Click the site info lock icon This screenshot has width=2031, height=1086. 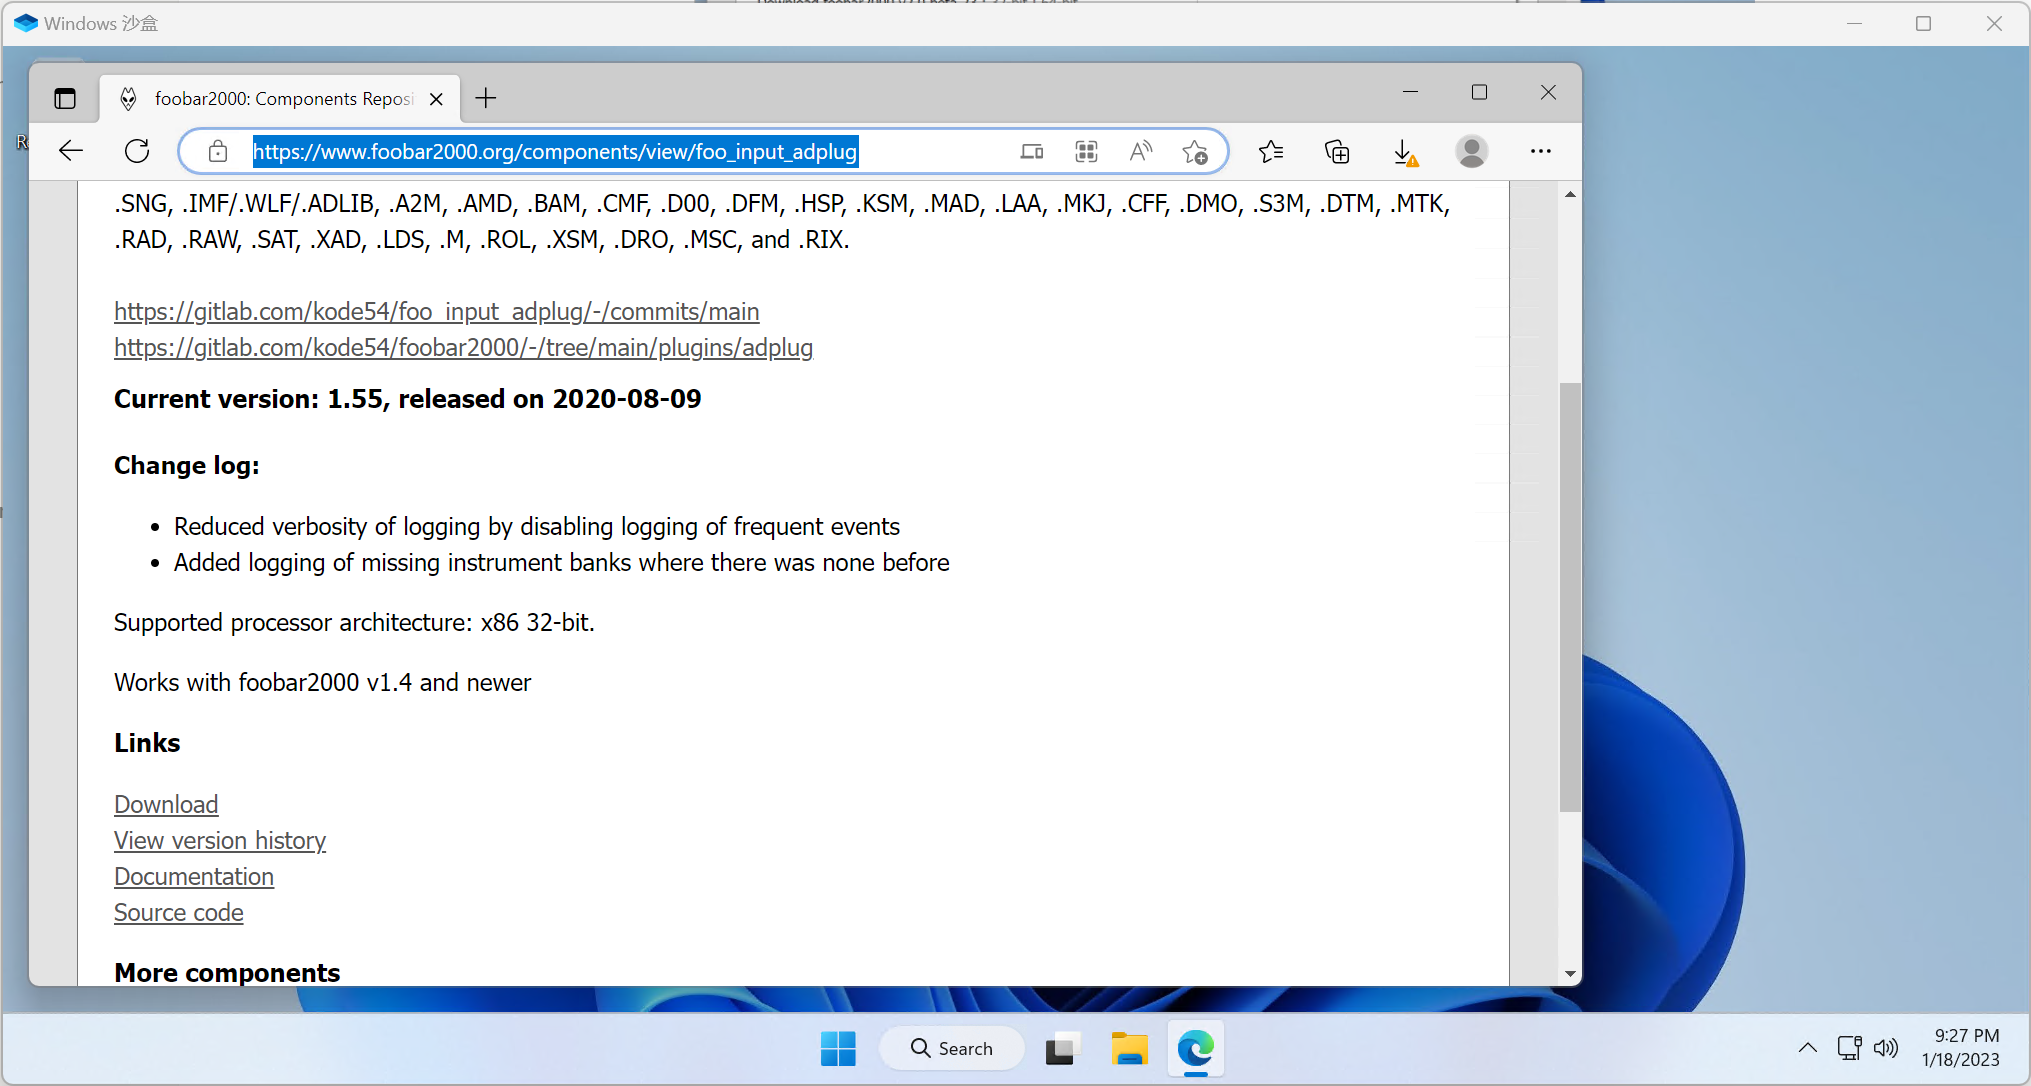point(218,151)
